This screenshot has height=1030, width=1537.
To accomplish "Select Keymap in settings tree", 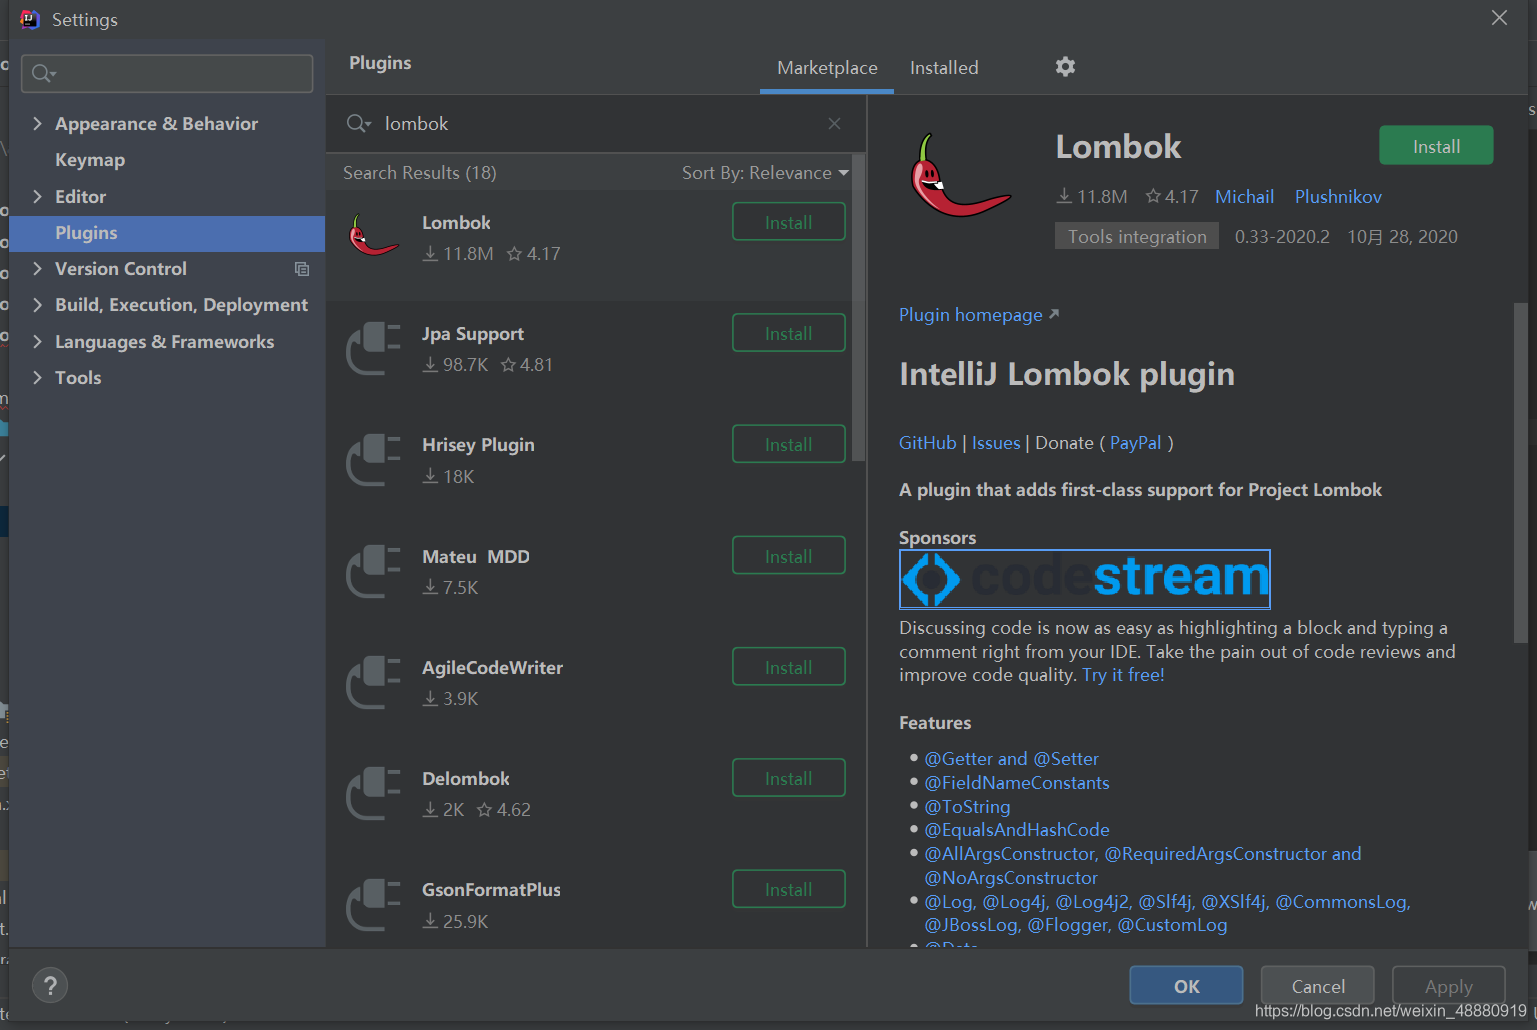I will [x=90, y=160].
